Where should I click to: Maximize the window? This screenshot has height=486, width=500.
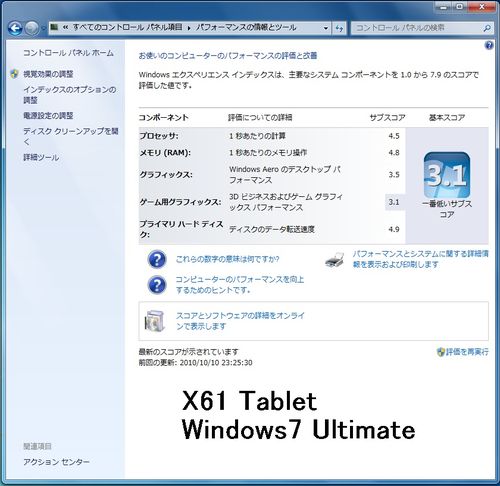pos(460,7)
